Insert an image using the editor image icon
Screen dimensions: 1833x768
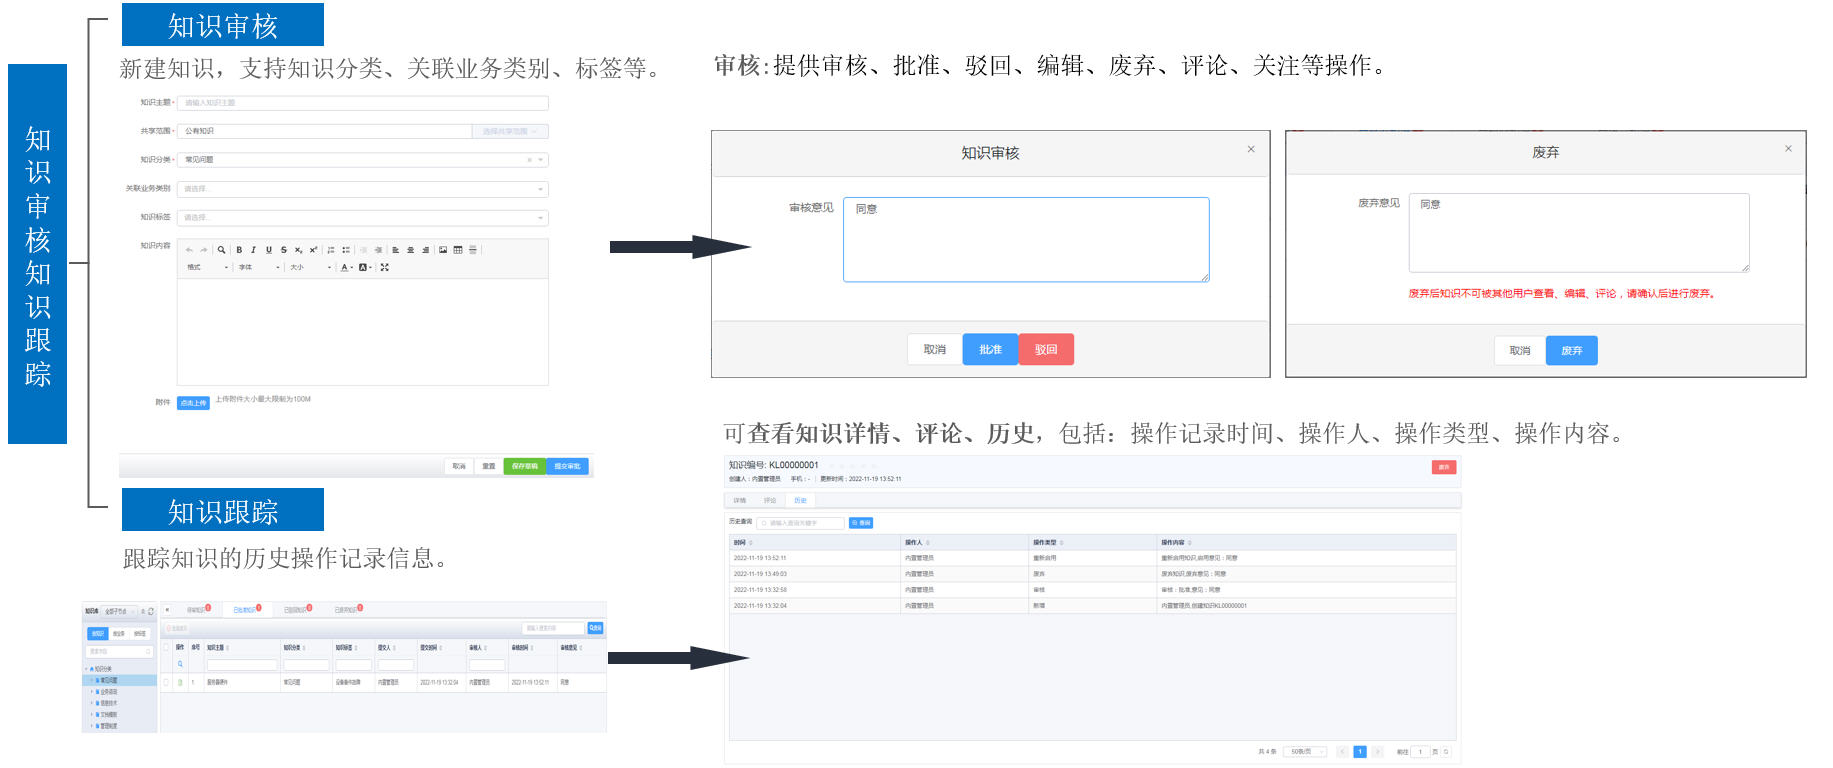click(443, 250)
